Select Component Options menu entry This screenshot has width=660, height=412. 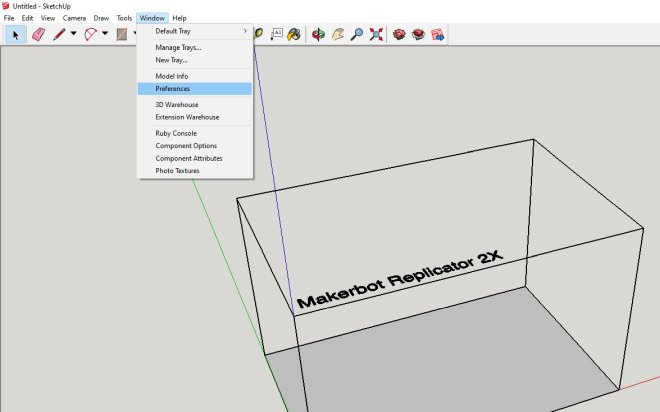pos(195,146)
